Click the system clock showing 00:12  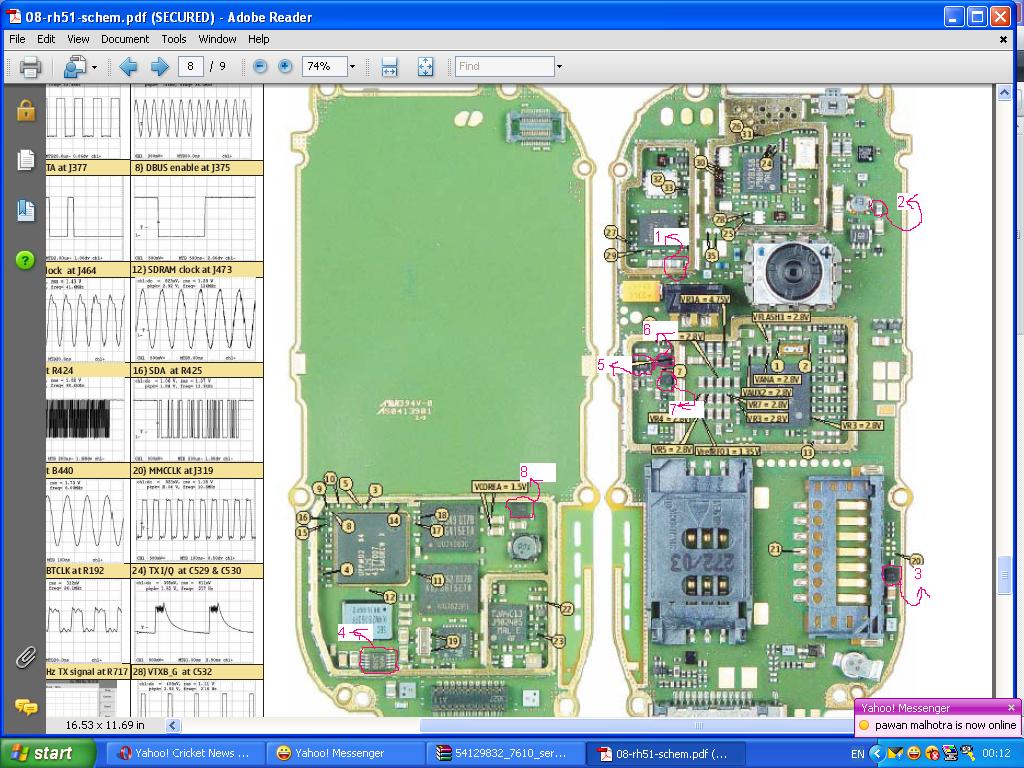997,754
